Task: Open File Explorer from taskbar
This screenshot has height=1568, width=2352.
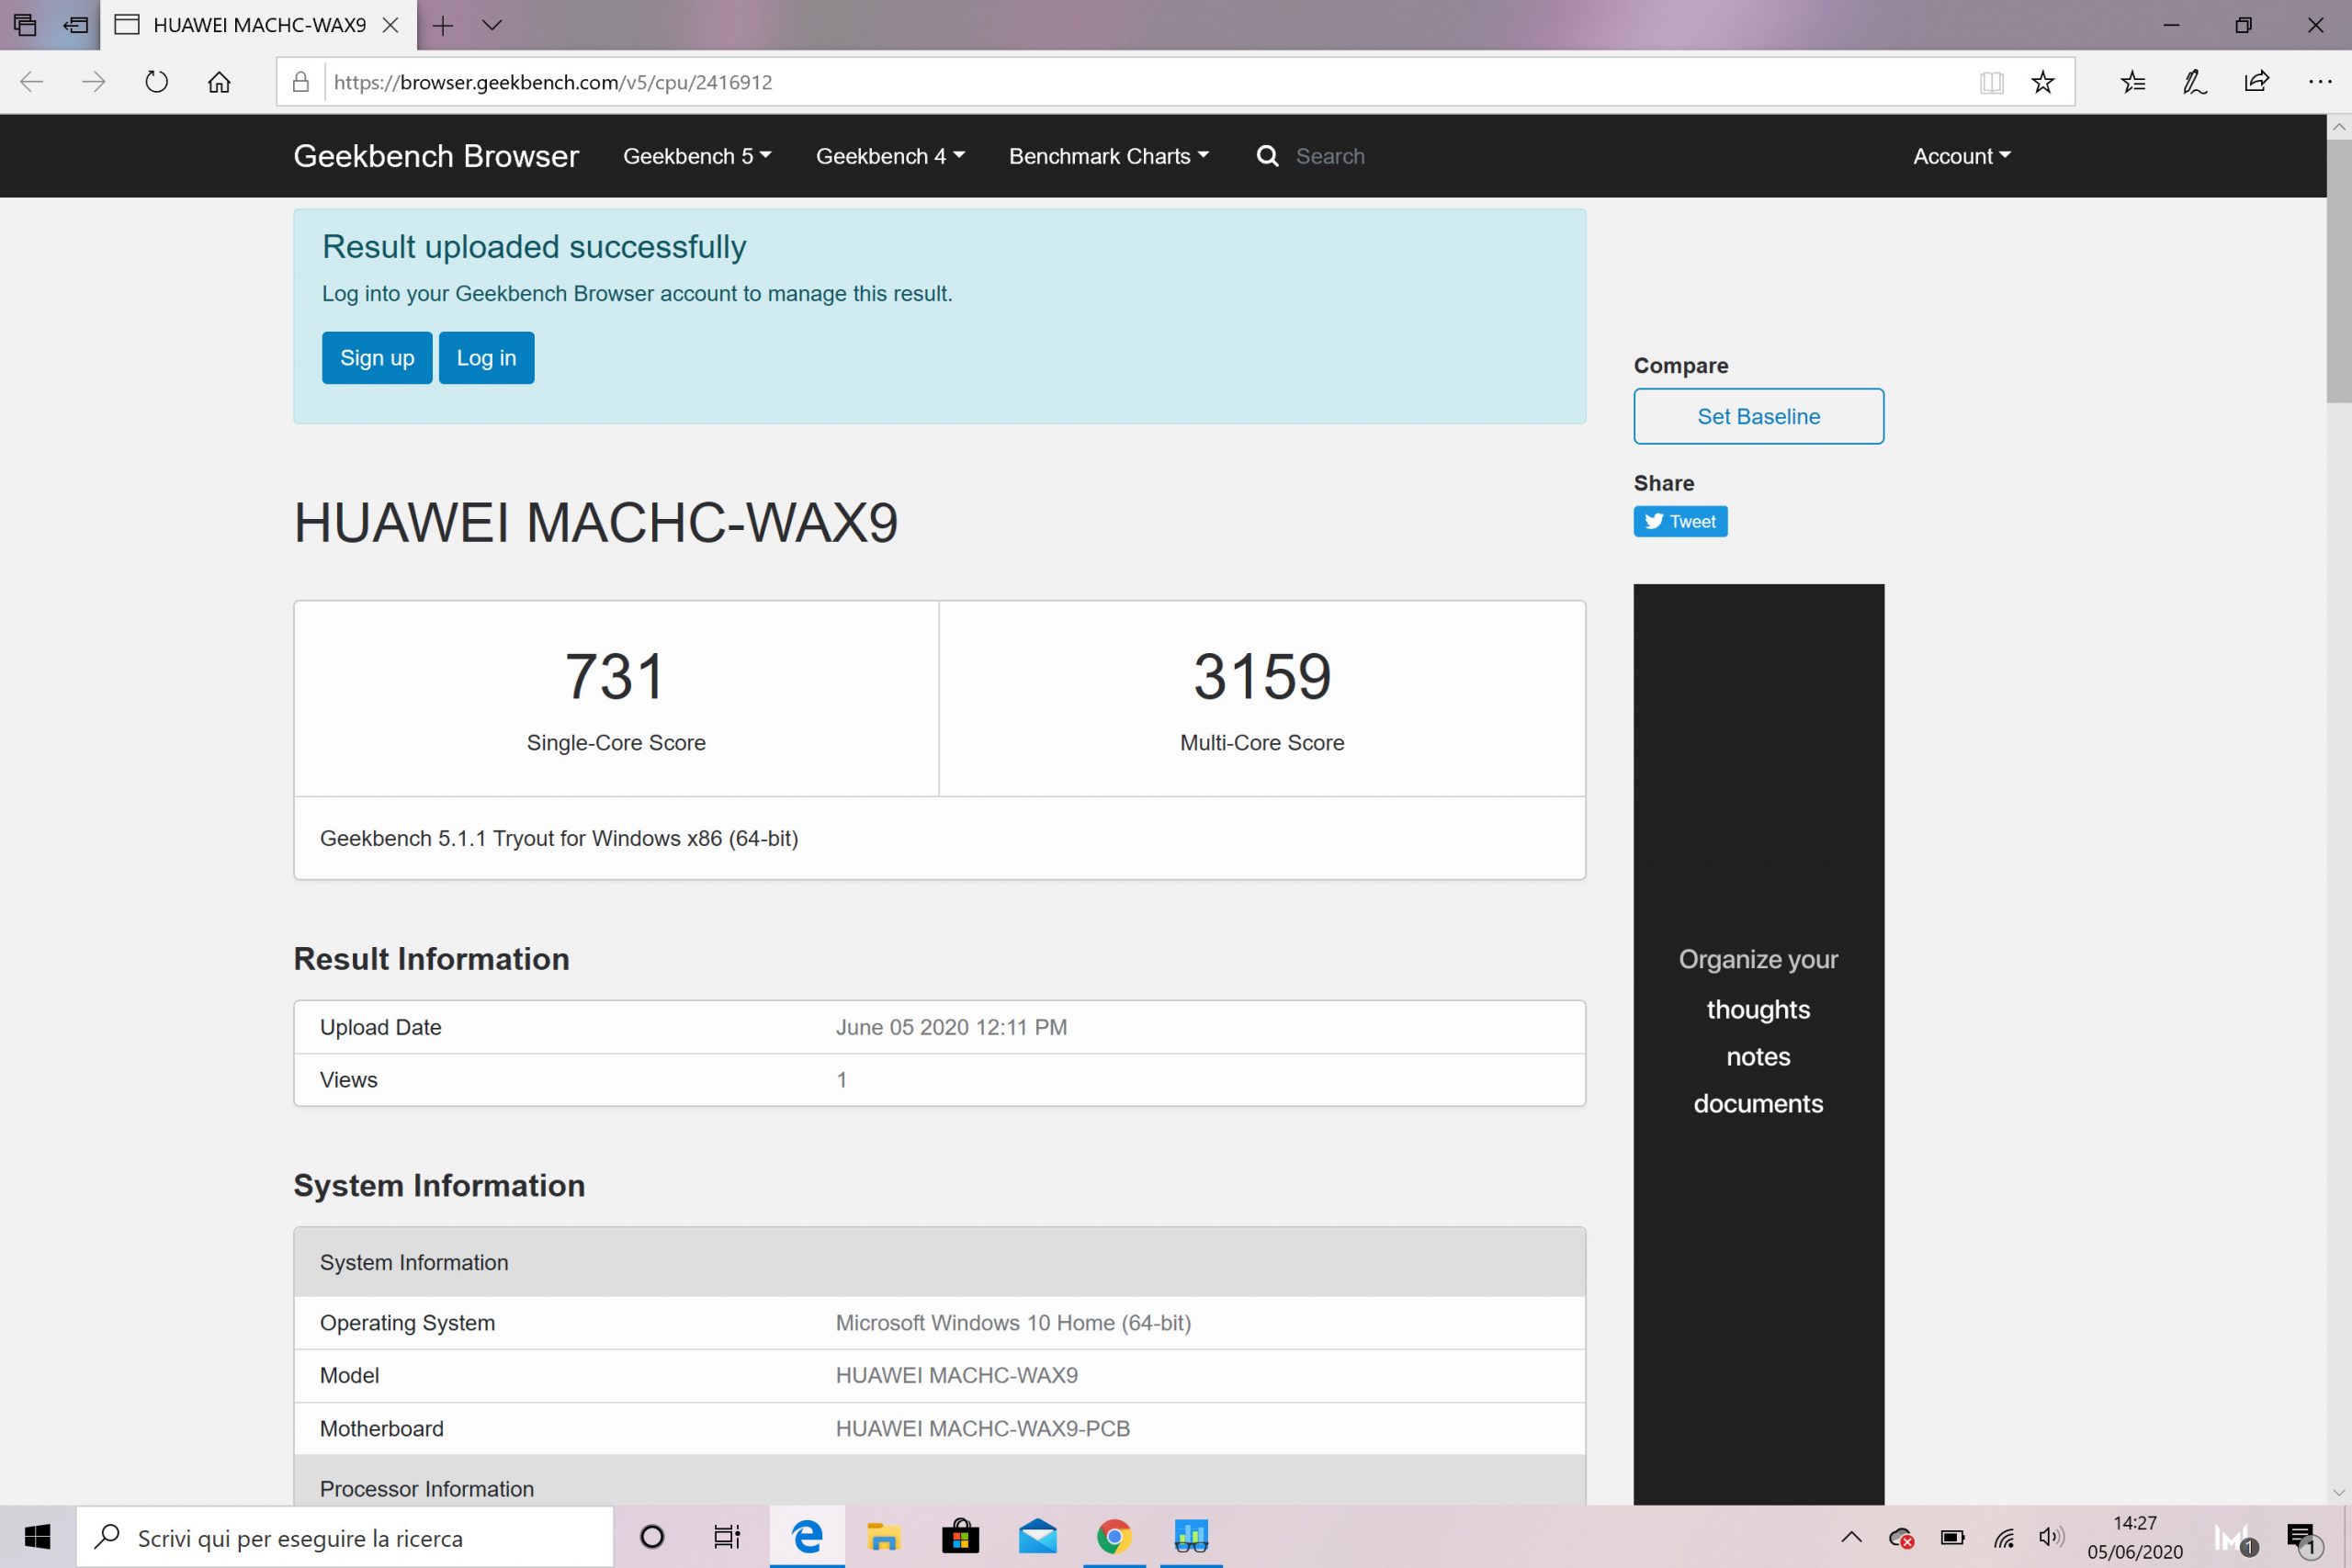Action: pyautogui.click(x=884, y=1537)
